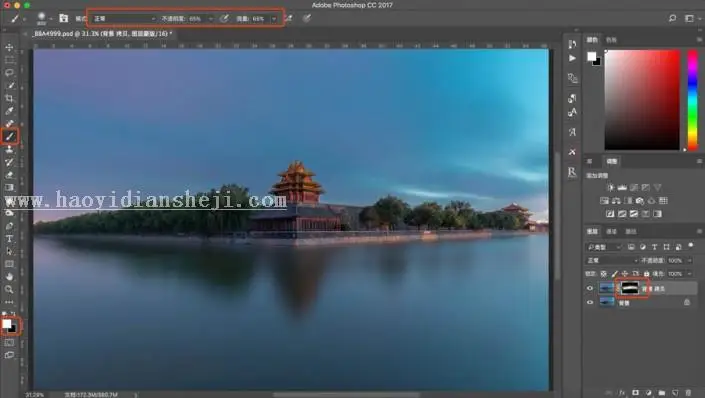Image resolution: width=705 pixels, height=398 pixels.
Task: Expand the brush opacity slider arrow
Action: 210,19
